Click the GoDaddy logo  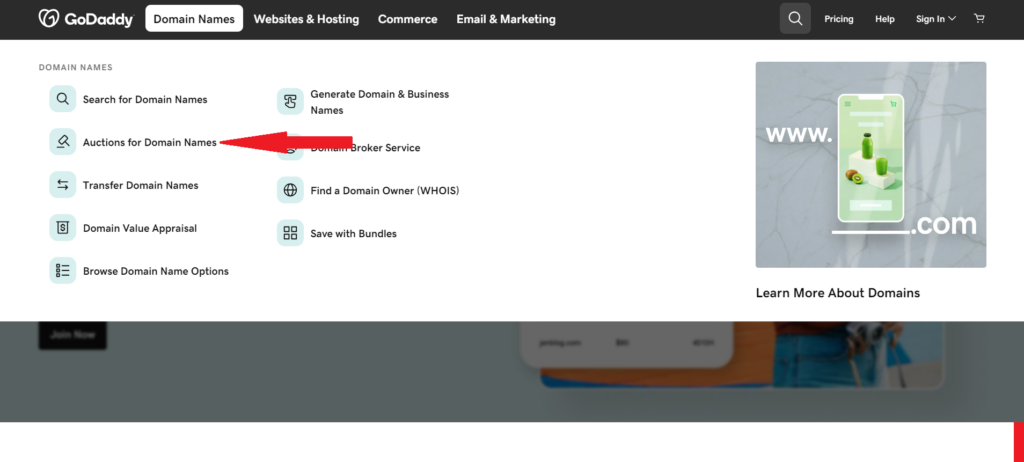(86, 19)
